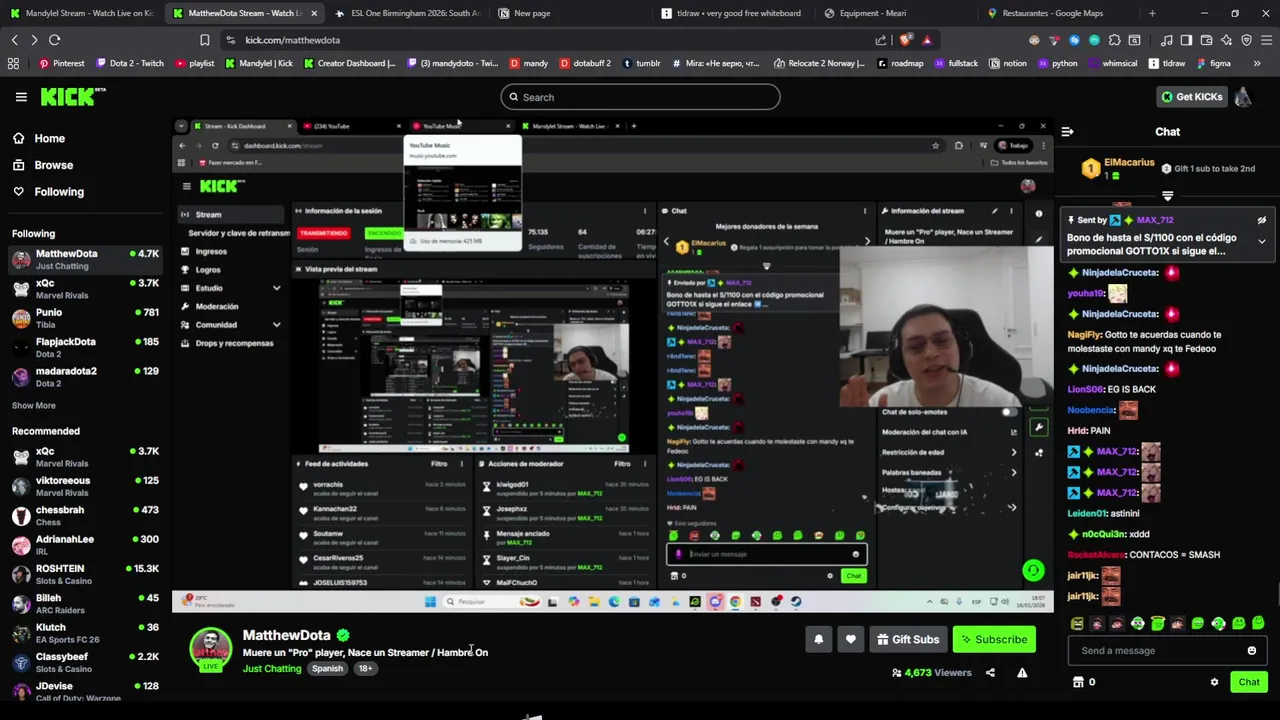Open emoji picker in message box
The height and width of the screenshot is (720, 1280).
click(x=1251, y=651)
